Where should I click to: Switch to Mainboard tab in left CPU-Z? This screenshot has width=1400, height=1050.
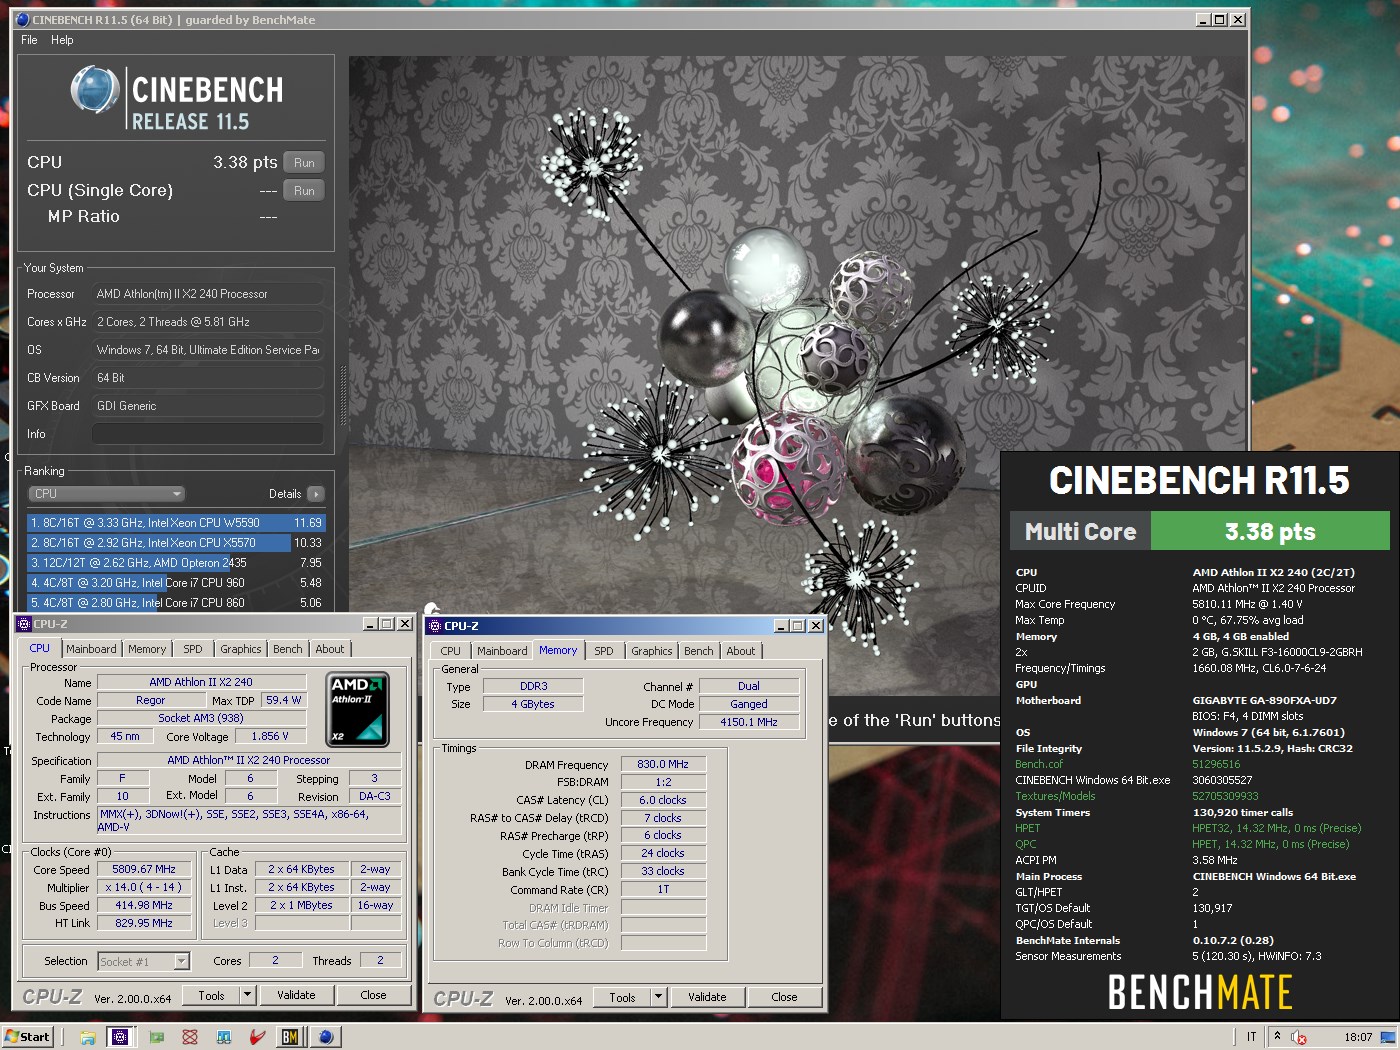91,649
